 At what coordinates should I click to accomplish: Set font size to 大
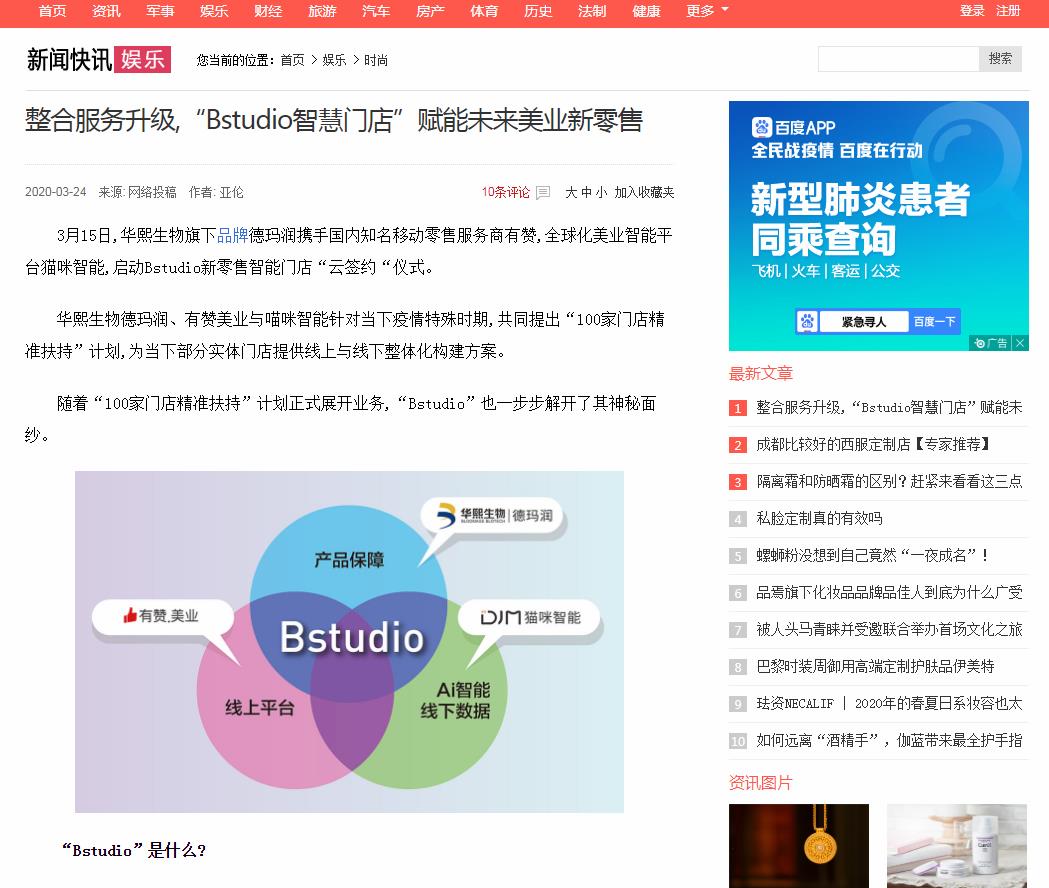tap(571, 193)
